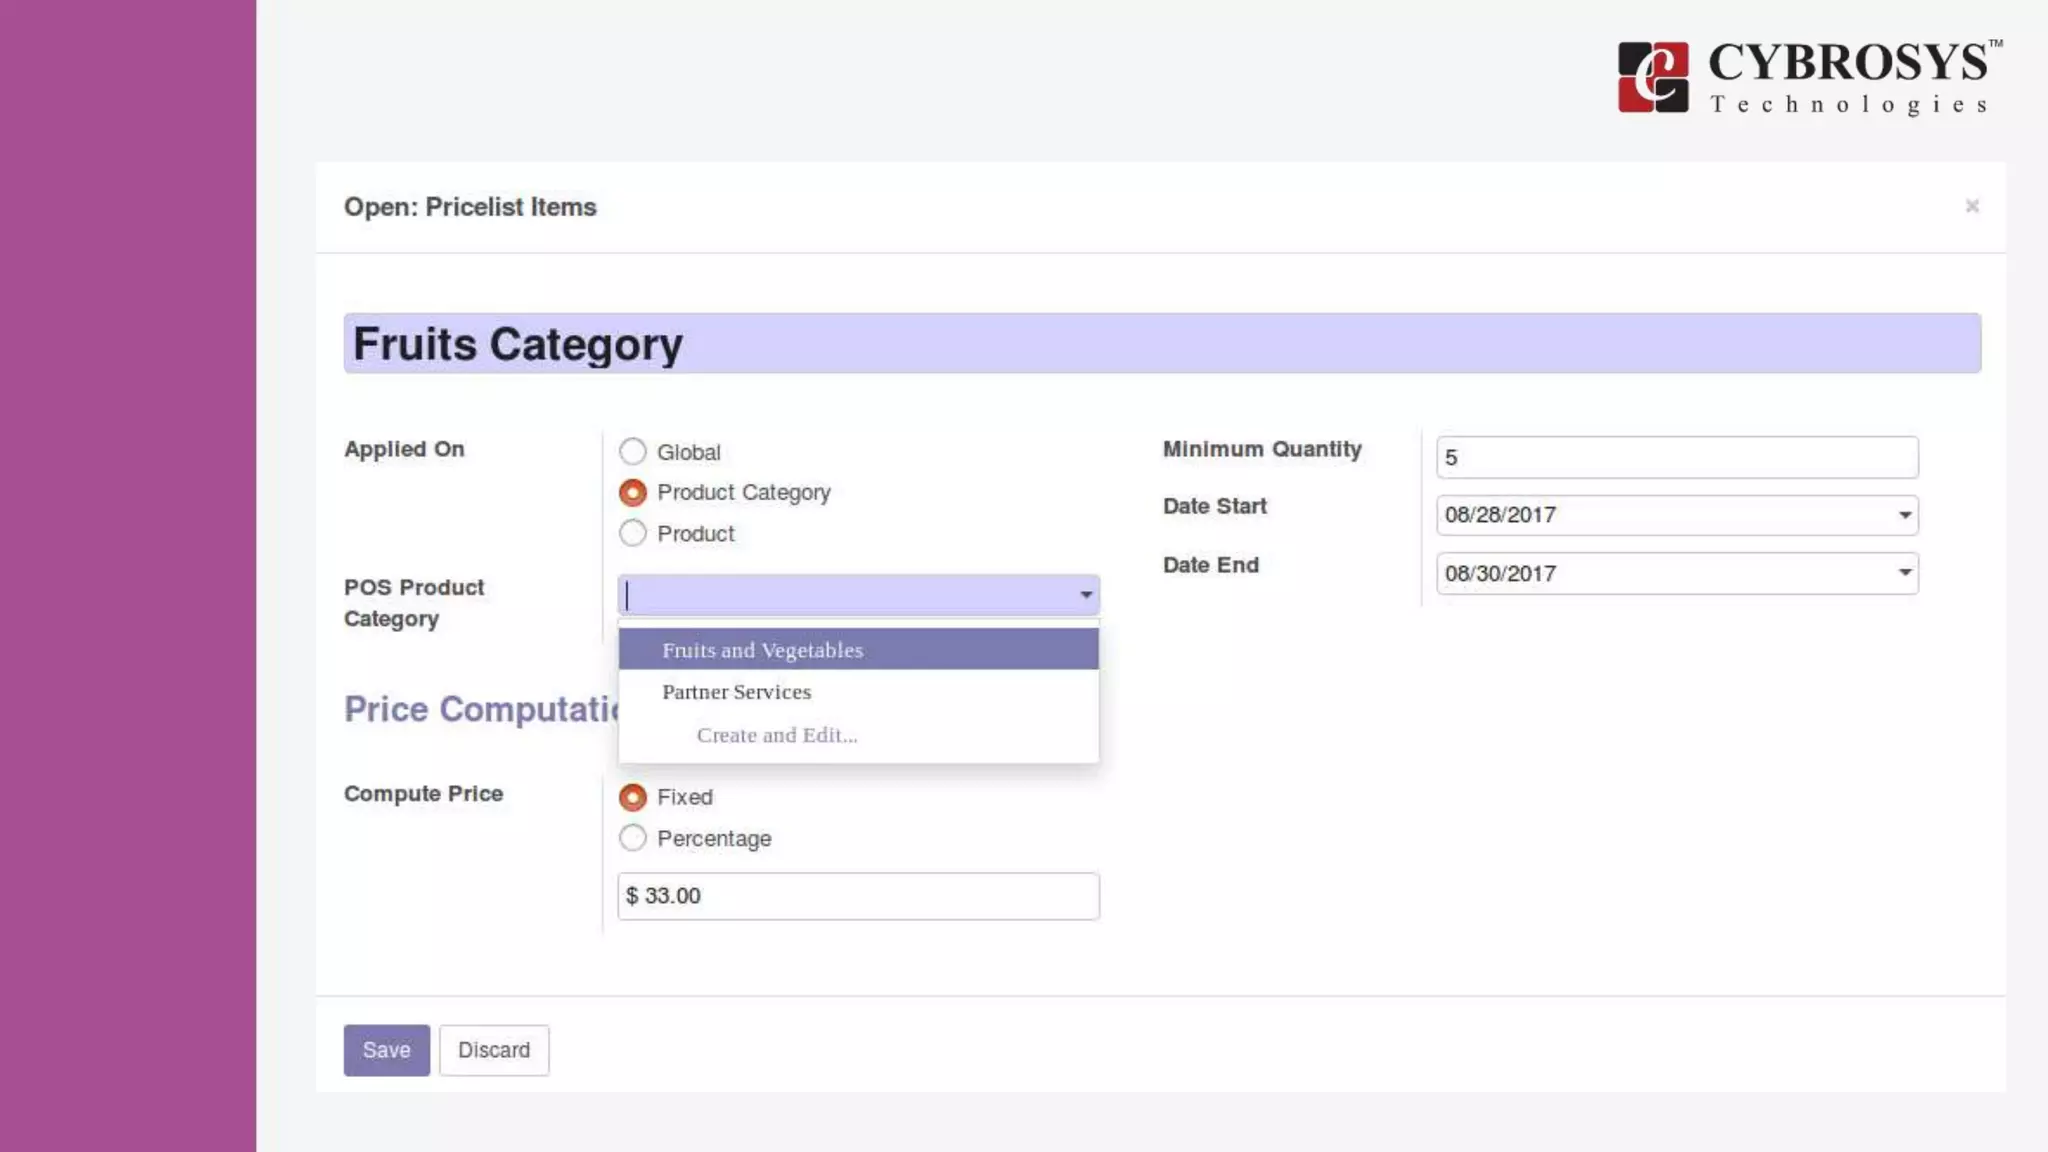Pick Partner Services from list
The image size is (2048, 1152).
[x=736, y=692]
